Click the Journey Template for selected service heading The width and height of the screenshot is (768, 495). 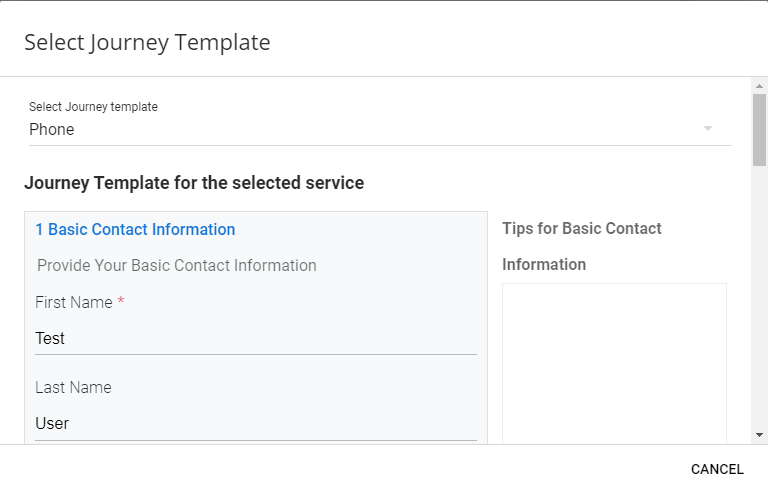click(x=194, y=183)
